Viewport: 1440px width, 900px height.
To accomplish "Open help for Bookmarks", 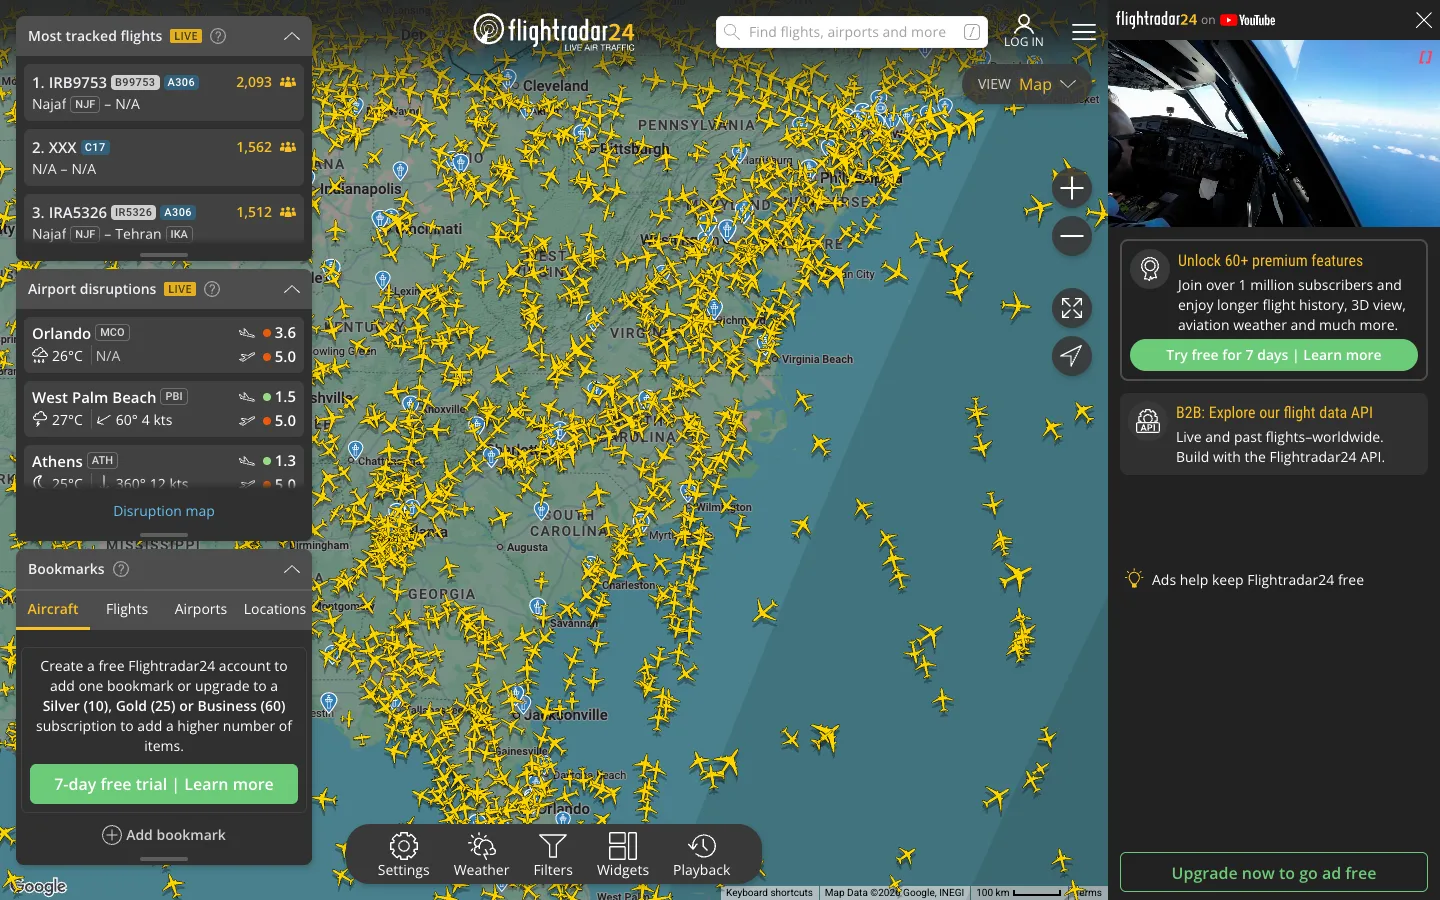I will coord(121,569).
